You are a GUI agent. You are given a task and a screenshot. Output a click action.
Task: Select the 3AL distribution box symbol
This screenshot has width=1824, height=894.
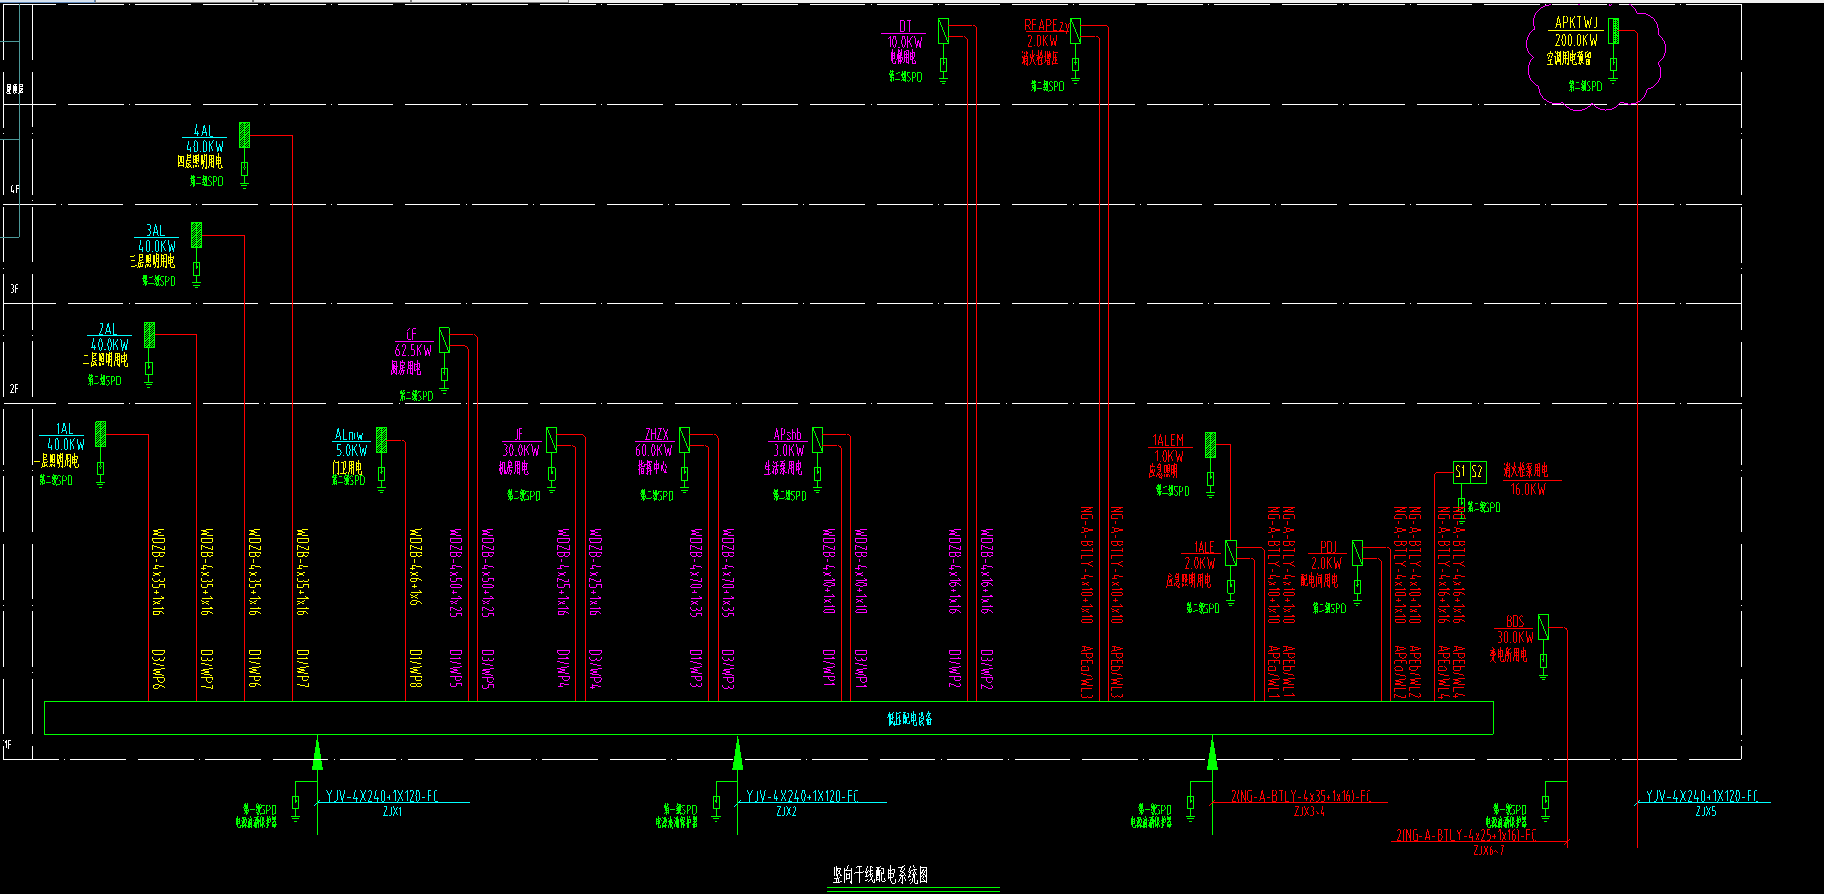197,235
